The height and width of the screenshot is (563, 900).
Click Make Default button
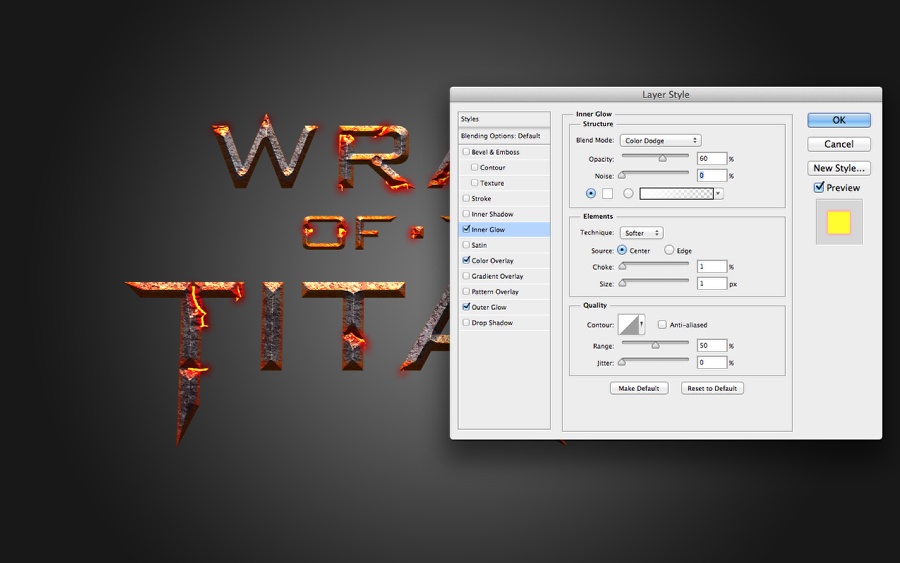click(639, 389)
